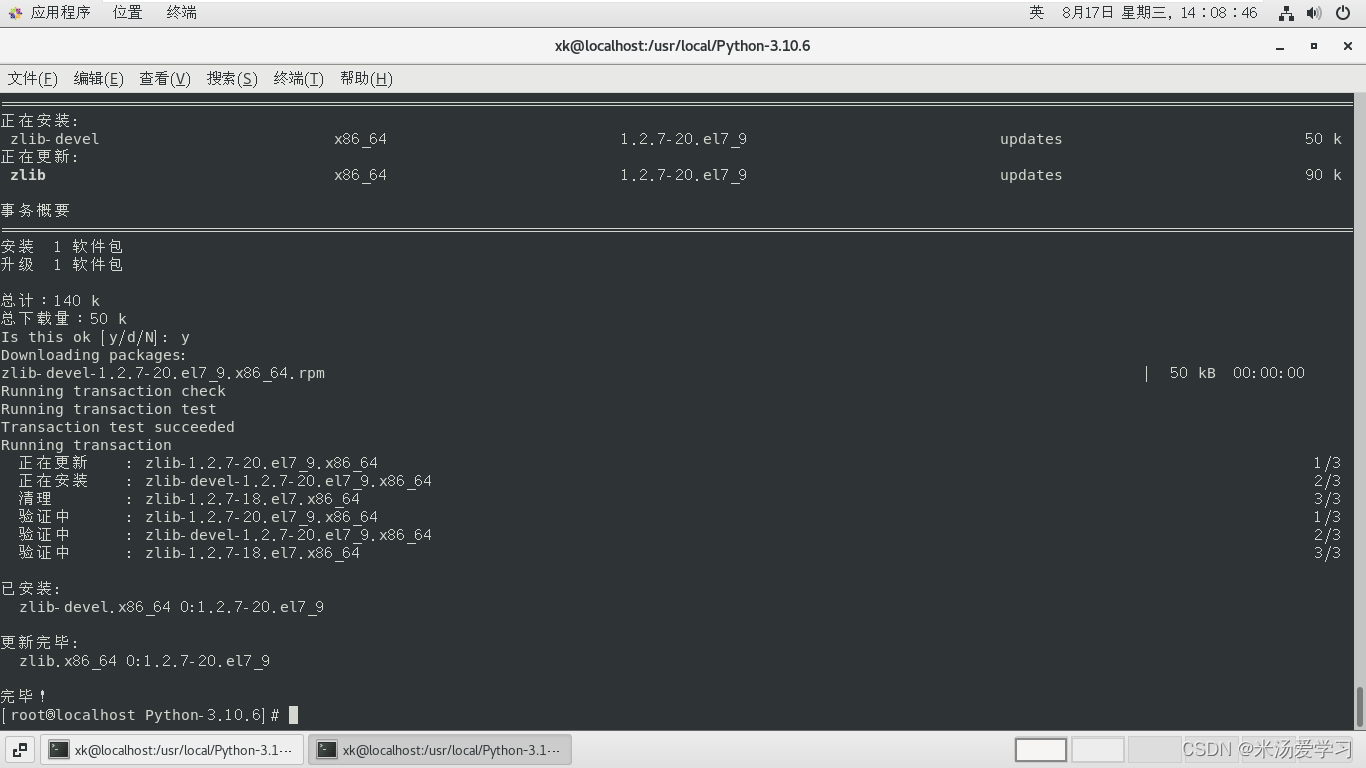This screenshot has height=768, width=1366.
Task: Open the 帮助(H) menu
Action: click(366, 78)
